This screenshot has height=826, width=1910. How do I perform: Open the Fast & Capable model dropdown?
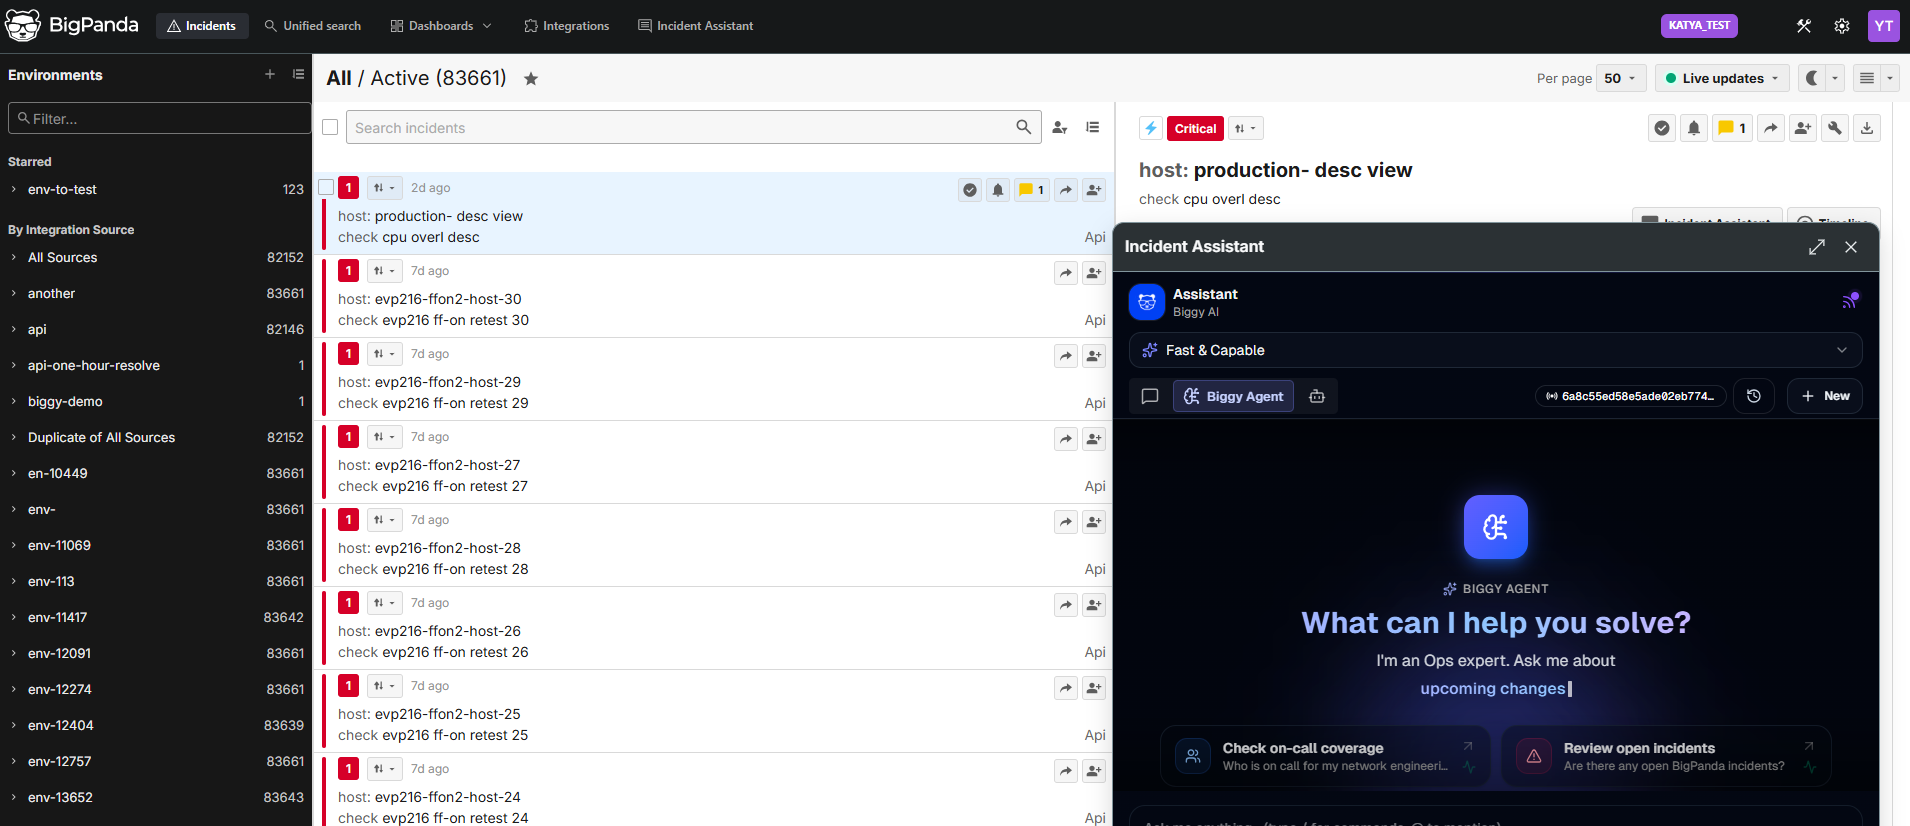pyautogui.click(x=1496, y=350)
